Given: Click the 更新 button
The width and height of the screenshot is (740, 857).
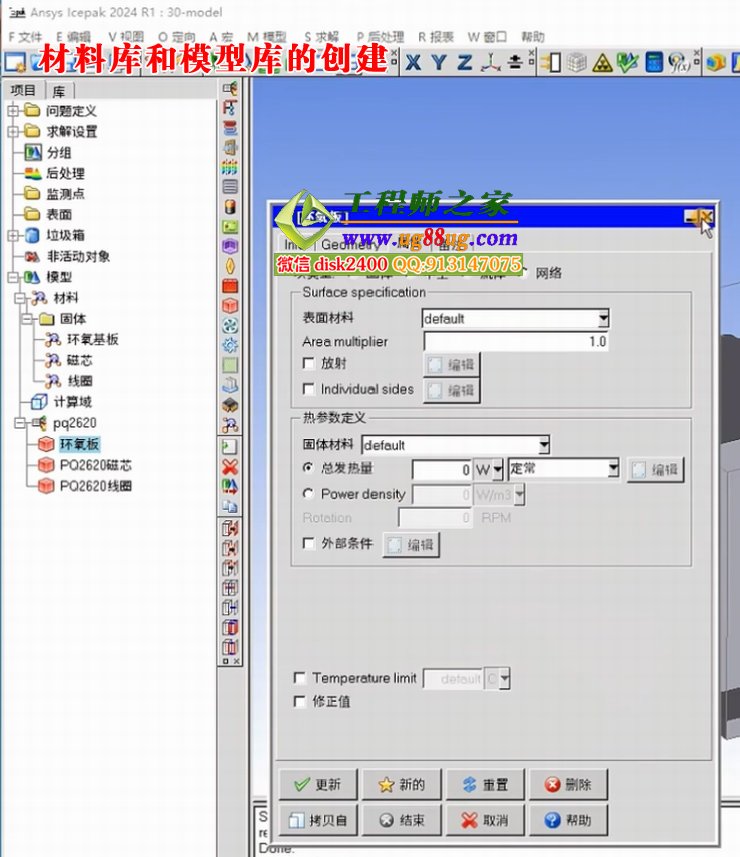Looking at the screenshot, I should coord(317,785).
